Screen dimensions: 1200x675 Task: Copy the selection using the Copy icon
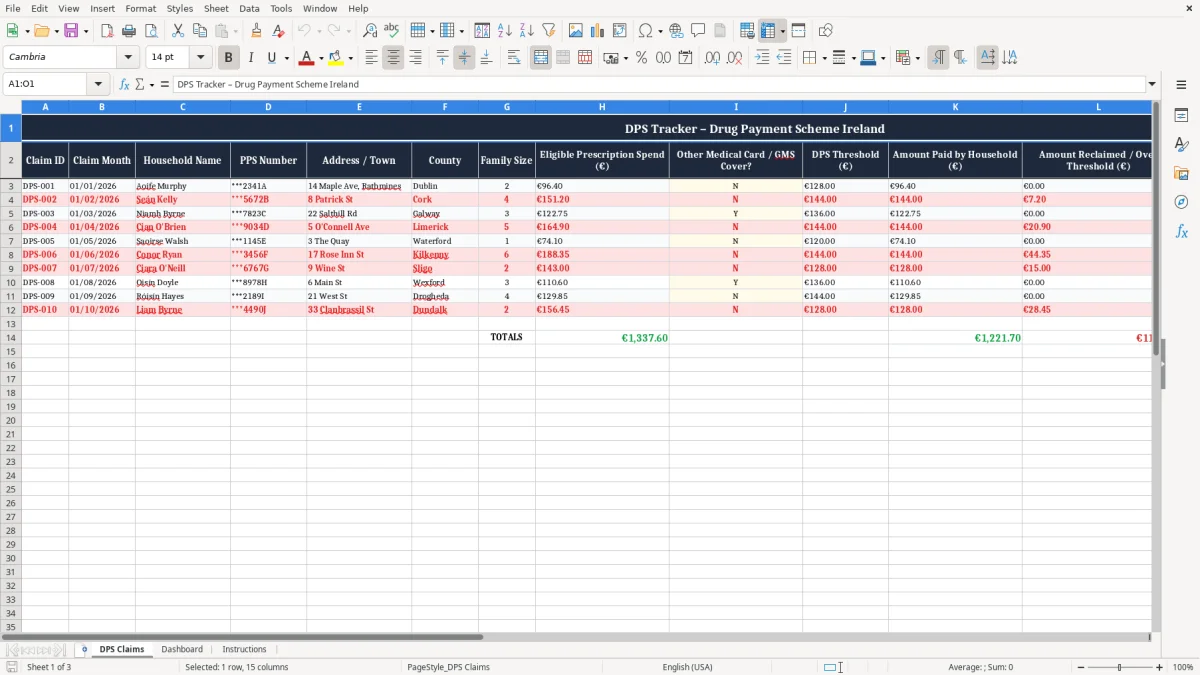click(x=200, y=31)
